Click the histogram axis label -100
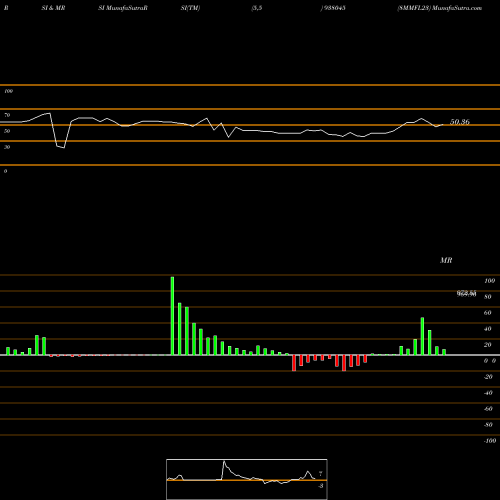The height and width of the screenshot is (500, 500). tap(490, 441)
